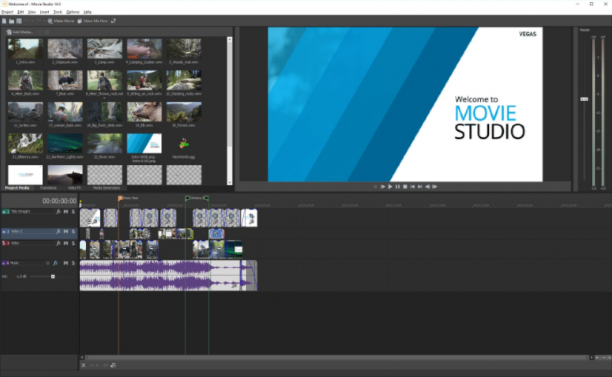
Task: Click the Master volume fader handle
Action: pos(584,99)
